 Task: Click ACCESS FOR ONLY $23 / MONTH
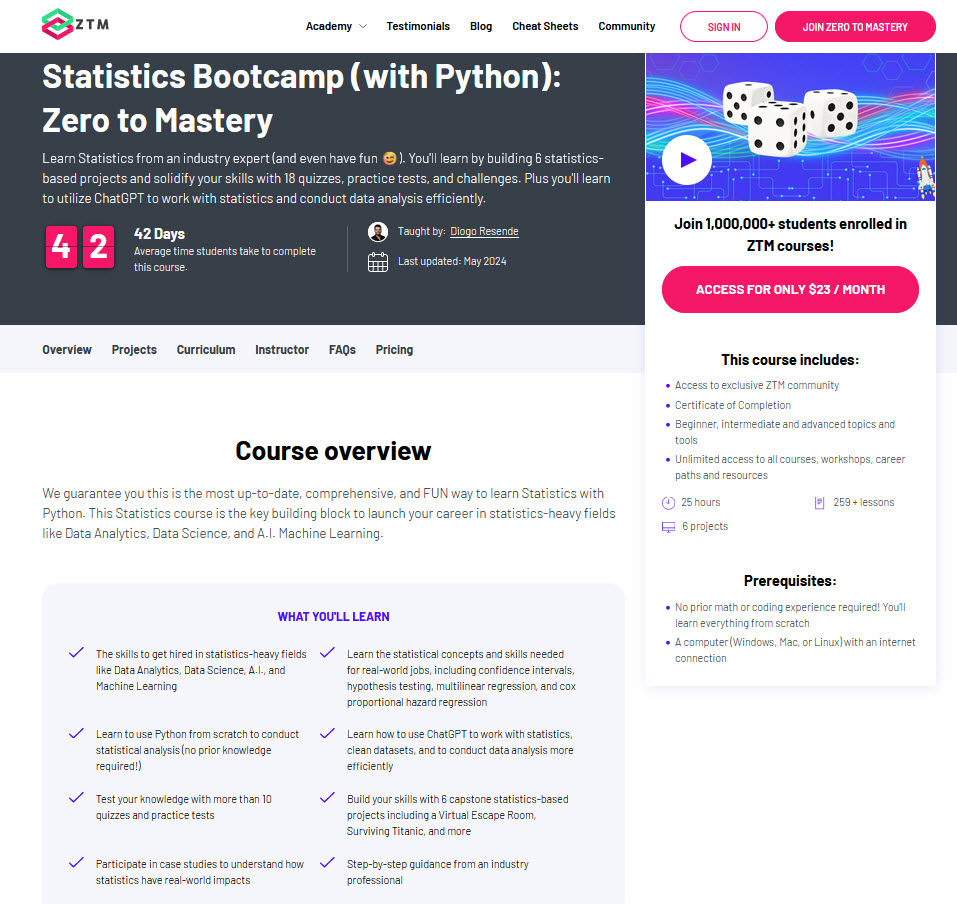790,289
